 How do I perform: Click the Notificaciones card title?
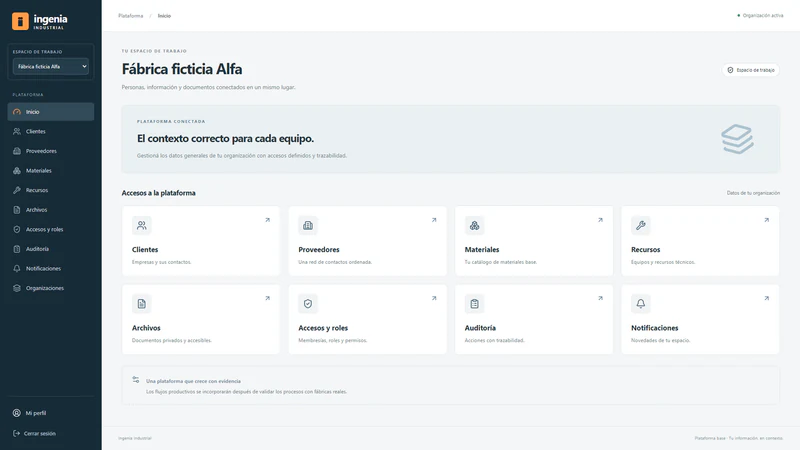tap(655, 328)
